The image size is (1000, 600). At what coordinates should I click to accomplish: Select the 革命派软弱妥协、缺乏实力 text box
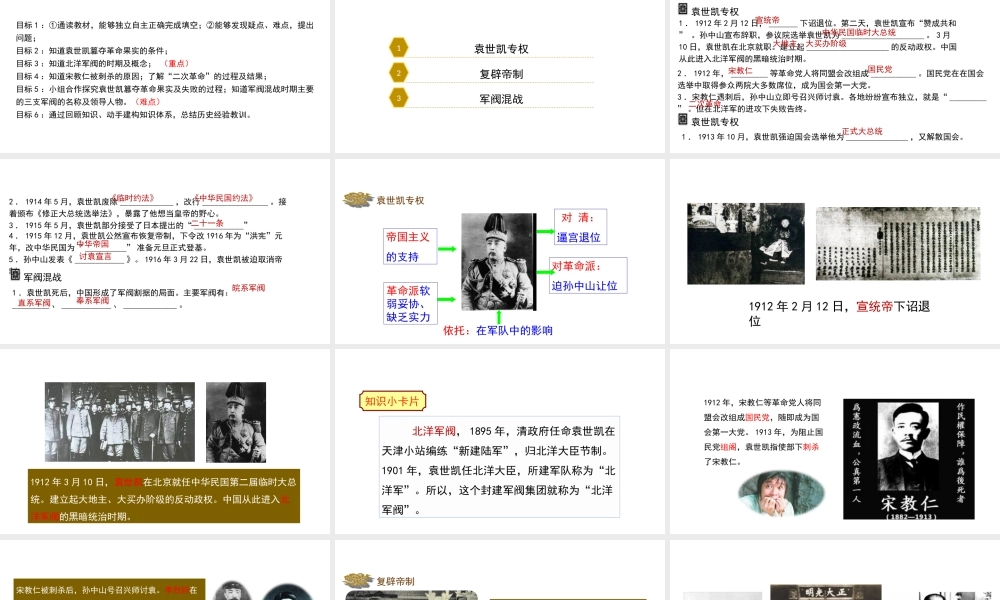(409, 304)
